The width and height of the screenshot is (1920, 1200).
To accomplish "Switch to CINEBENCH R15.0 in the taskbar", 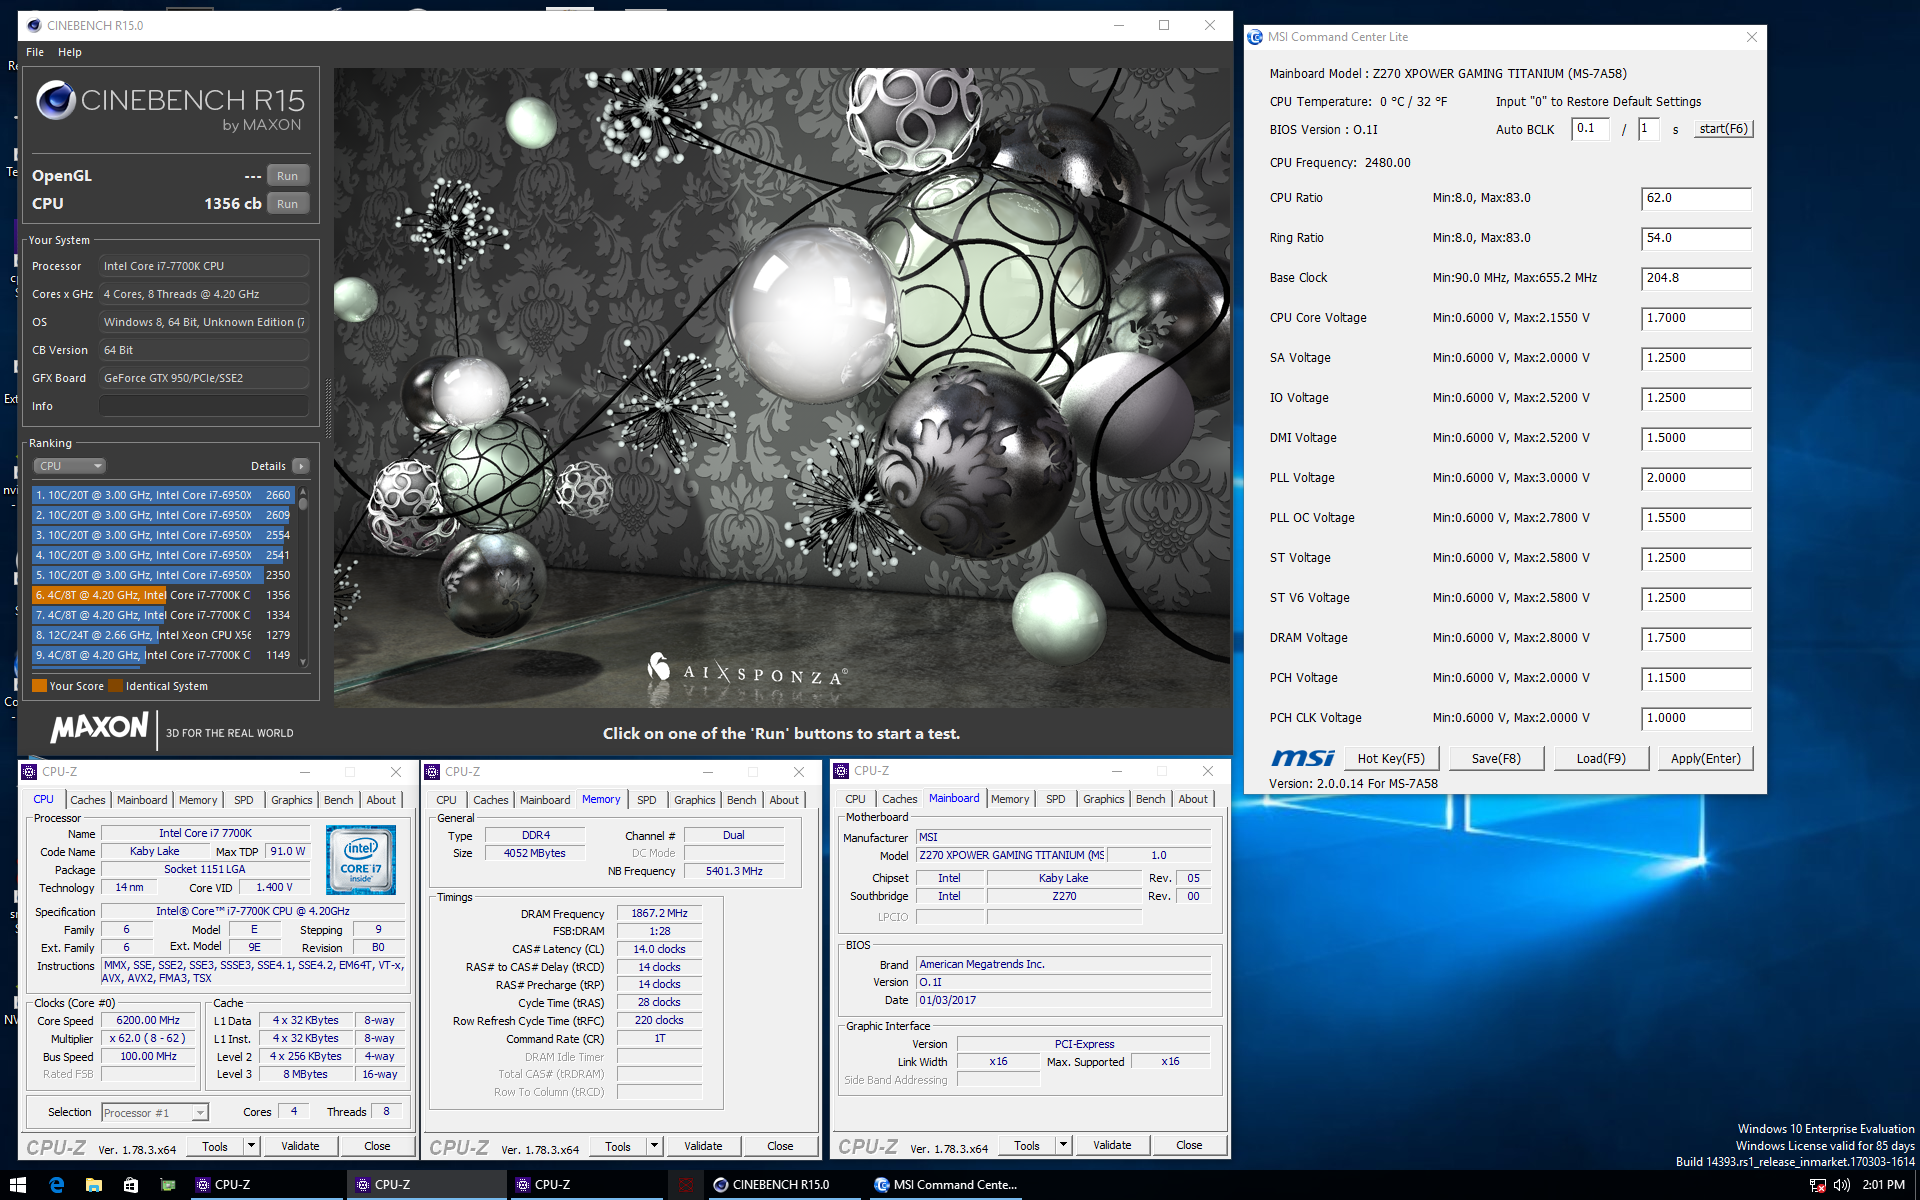I will 784,1185.
